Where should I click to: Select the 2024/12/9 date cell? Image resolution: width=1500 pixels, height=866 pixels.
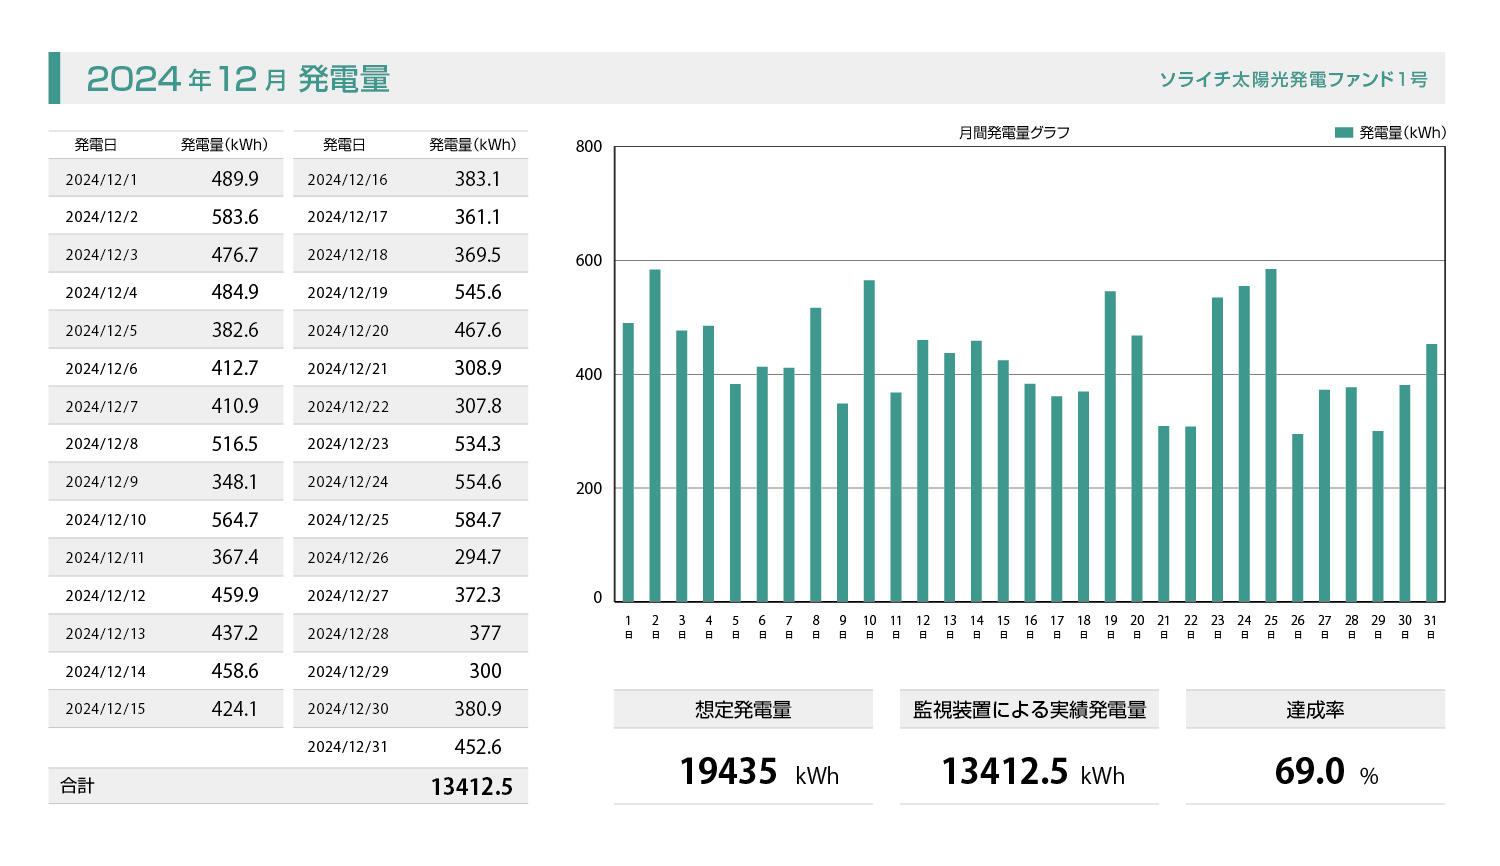coord(101,482)
